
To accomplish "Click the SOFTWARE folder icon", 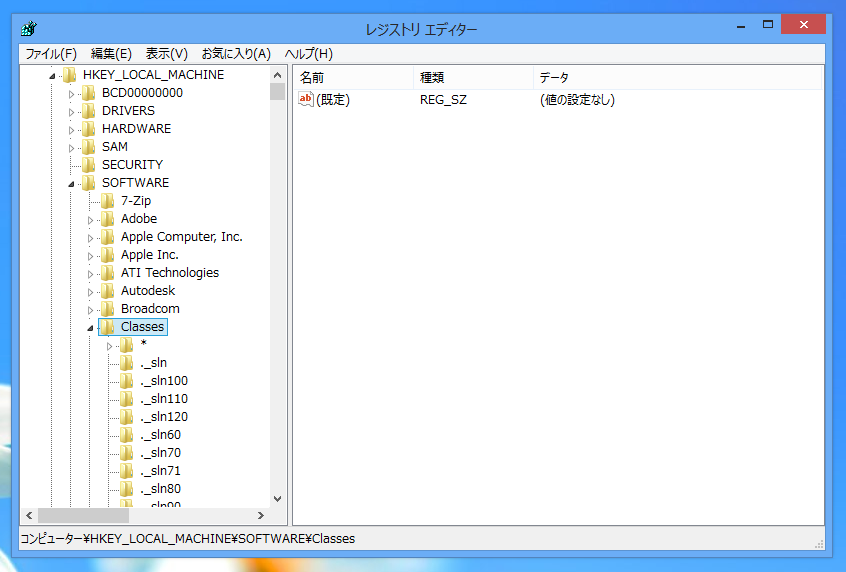I will coord(88,183).
